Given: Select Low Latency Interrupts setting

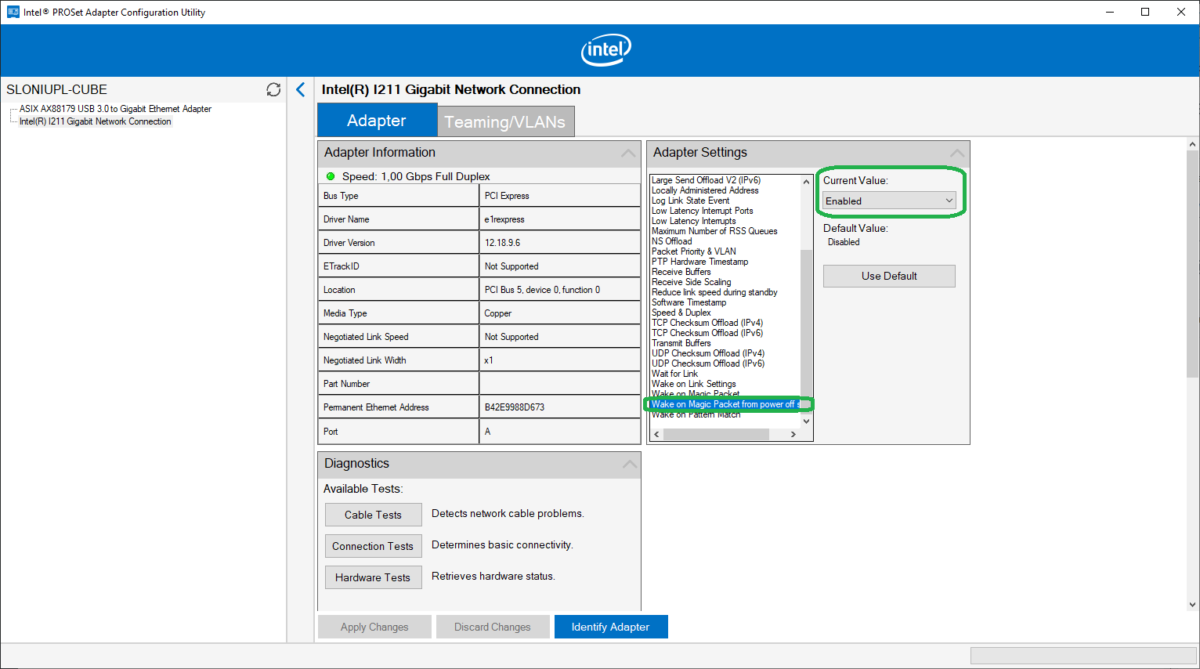Looking at the screenshot, I should click(693, 221).
